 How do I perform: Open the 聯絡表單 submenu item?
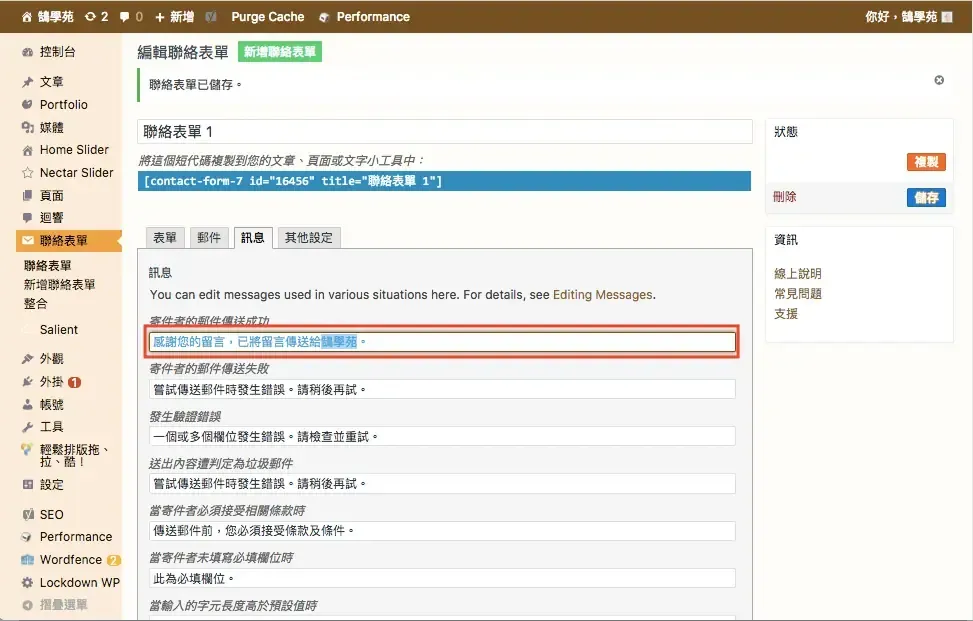click(x=48, y=266)
